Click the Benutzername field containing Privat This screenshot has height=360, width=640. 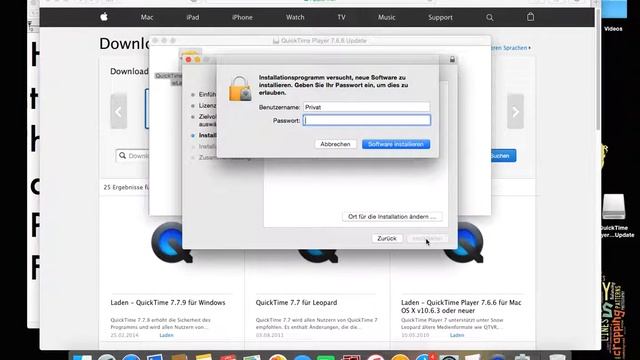pyautogui.click(x=367, y=107)
